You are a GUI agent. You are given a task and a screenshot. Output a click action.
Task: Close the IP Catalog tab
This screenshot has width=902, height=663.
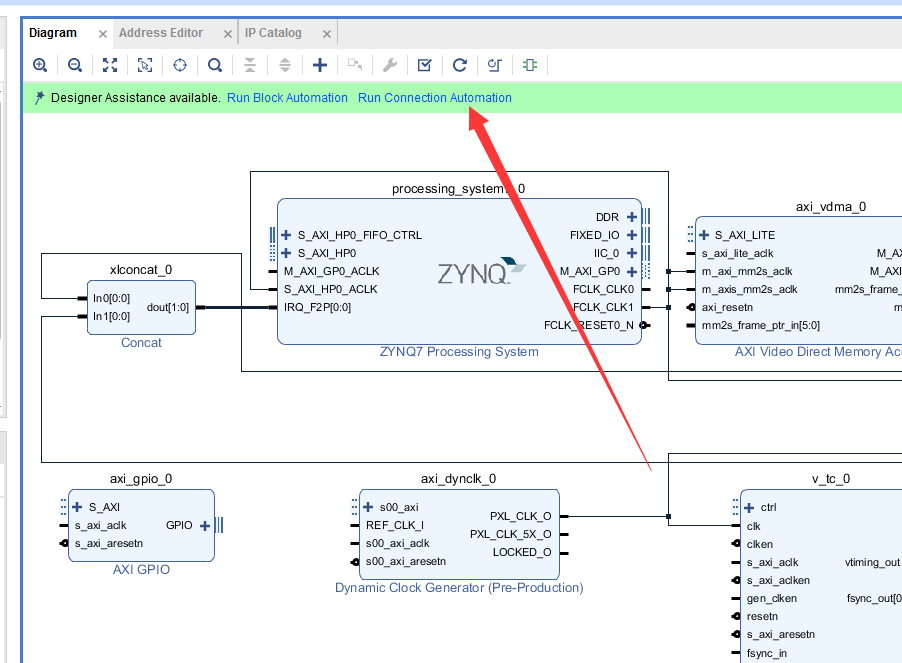pyautogui.click(x=327, y=34)
